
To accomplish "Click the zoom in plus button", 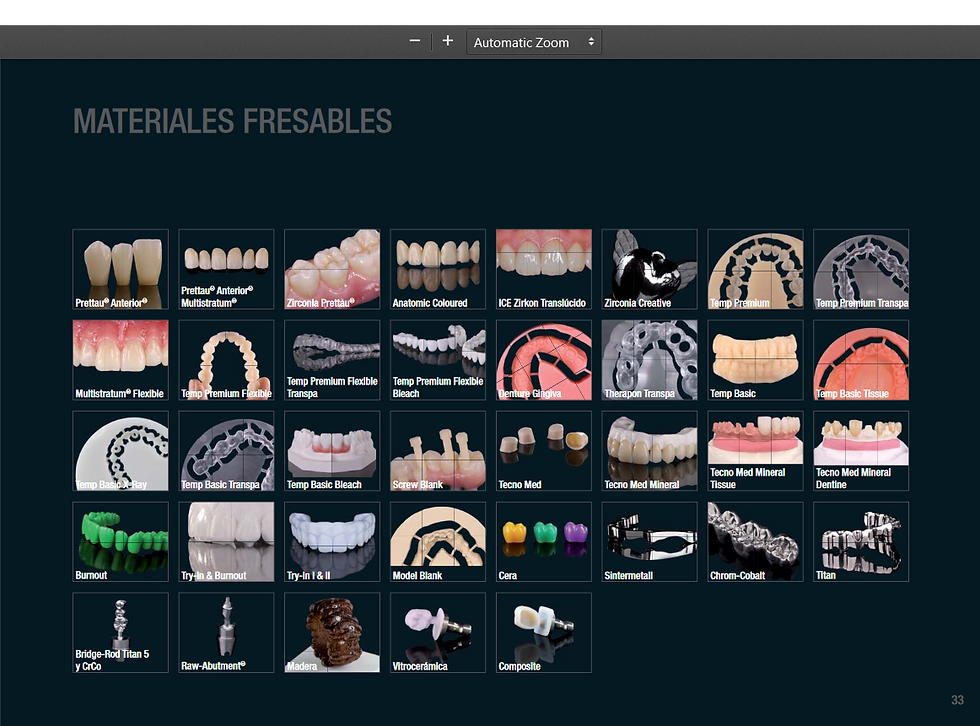I will click(448, 41).
